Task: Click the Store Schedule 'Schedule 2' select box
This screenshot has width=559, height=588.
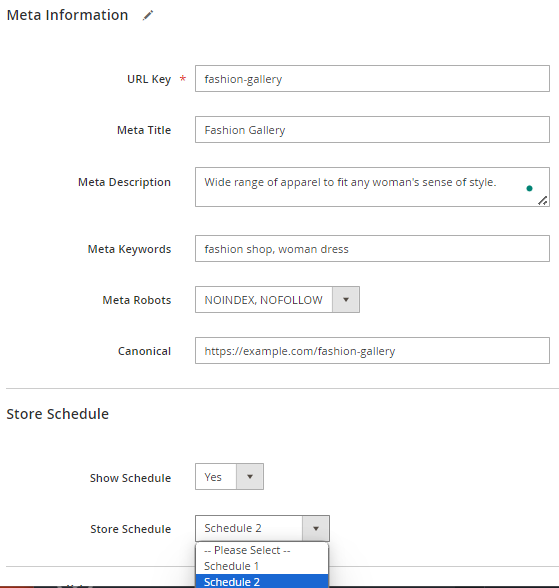Action: tap(262, 528)
